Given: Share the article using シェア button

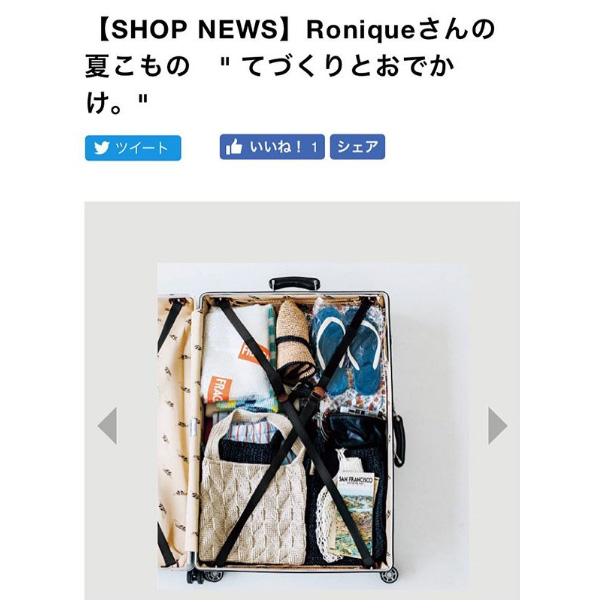Looking at the screenshot, I should [357, 147].
